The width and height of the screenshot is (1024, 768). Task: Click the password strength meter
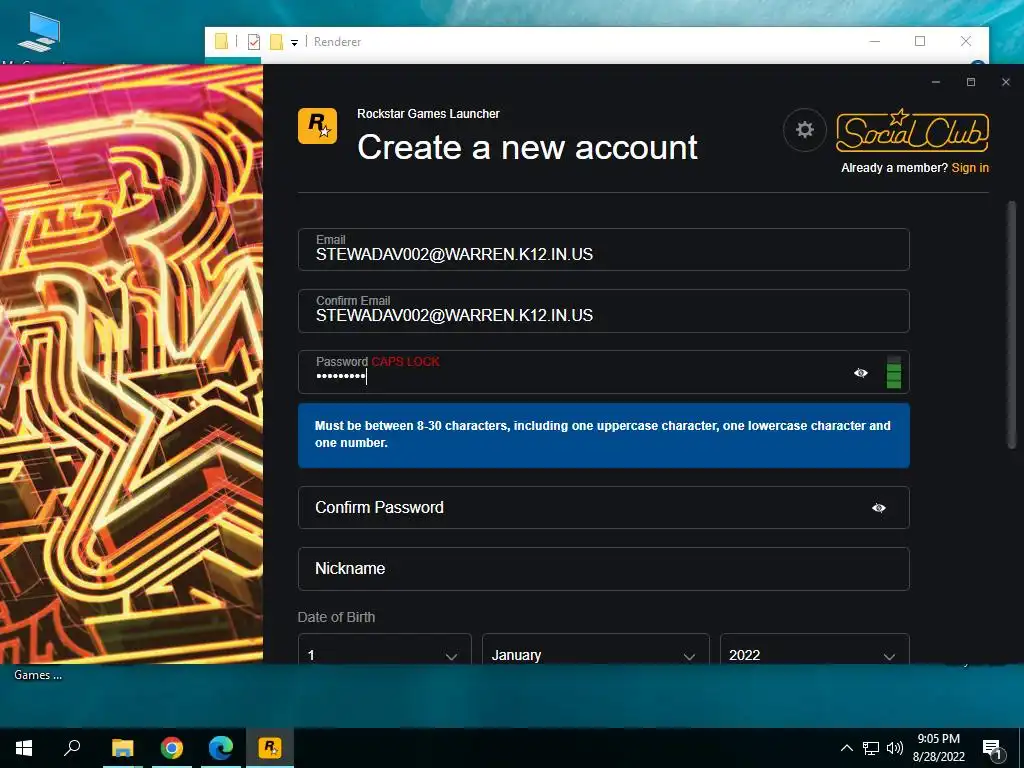(894, 372)
